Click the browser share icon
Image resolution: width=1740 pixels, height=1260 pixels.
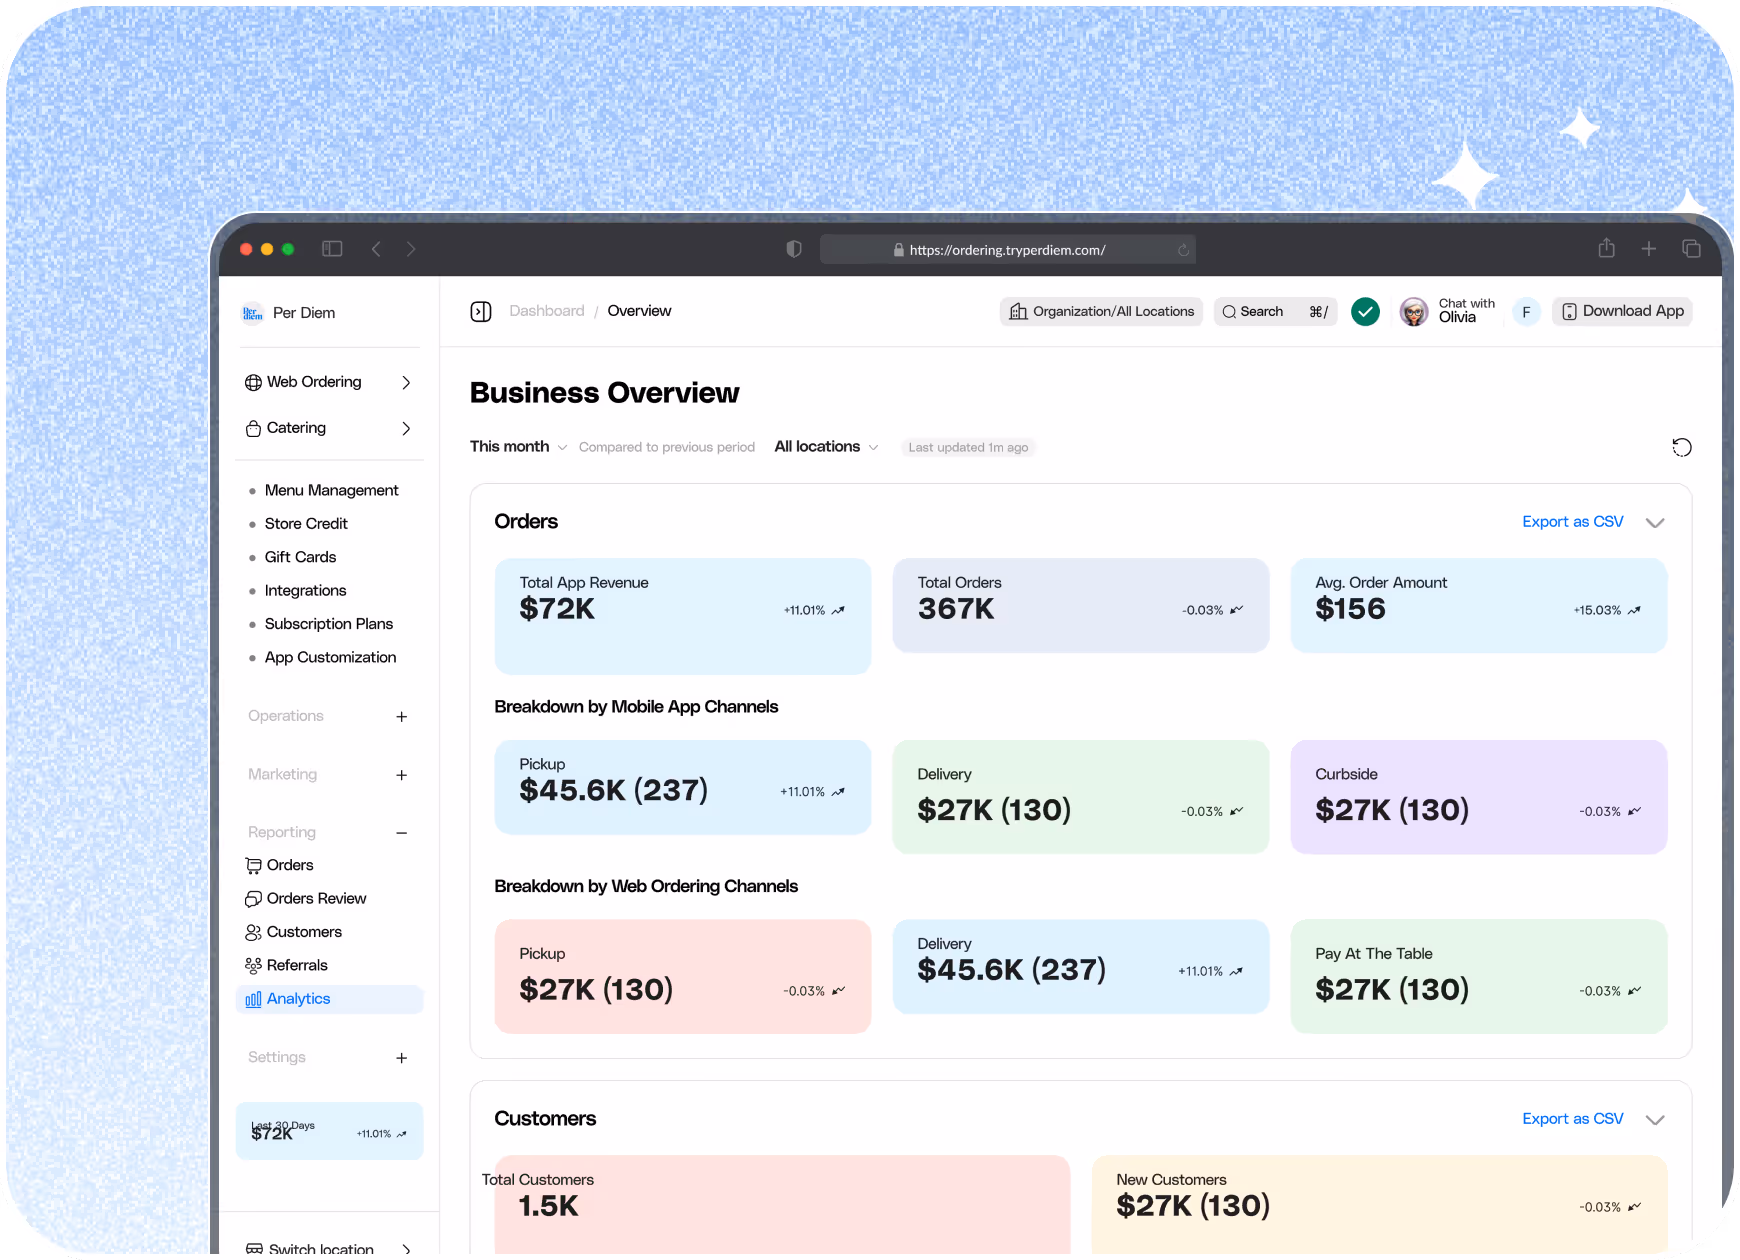(x=1606, y=248)
